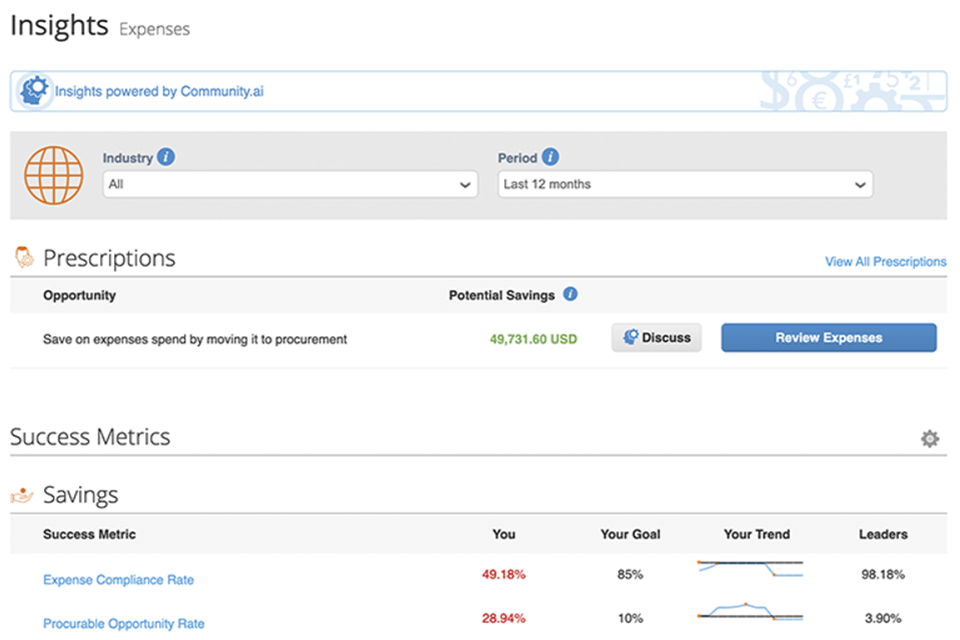Viewport: 960px width, 640px height.
Task: Click the orange globe icon
Action: point(54,175)
